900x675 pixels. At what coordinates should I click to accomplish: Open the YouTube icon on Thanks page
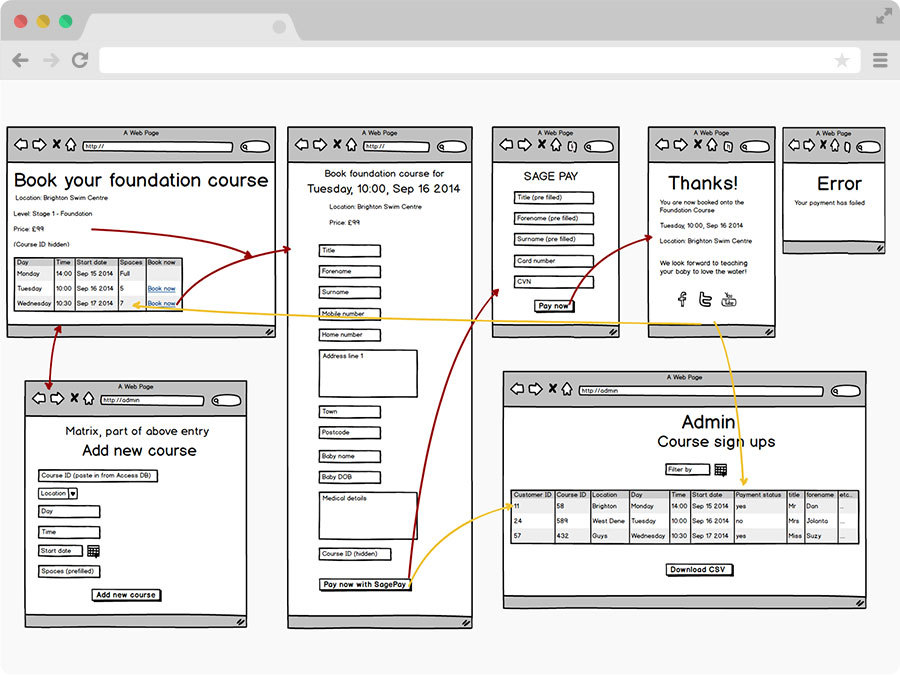(729, 299)
